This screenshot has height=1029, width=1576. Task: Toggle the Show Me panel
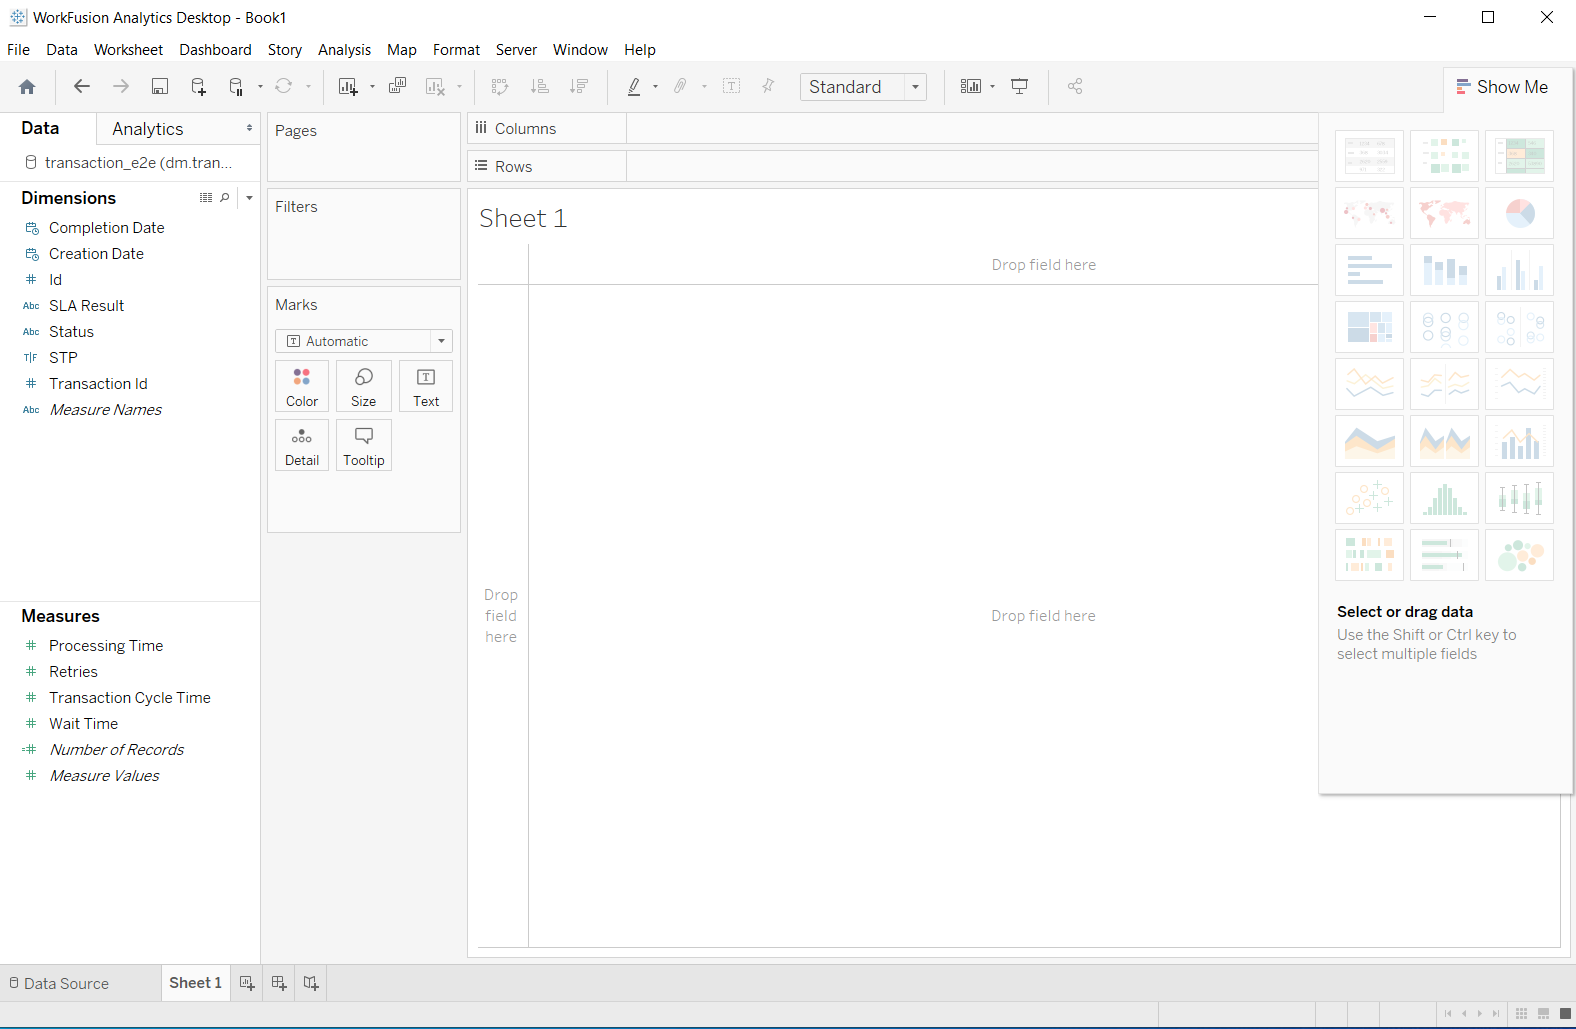coord(1502,87)
